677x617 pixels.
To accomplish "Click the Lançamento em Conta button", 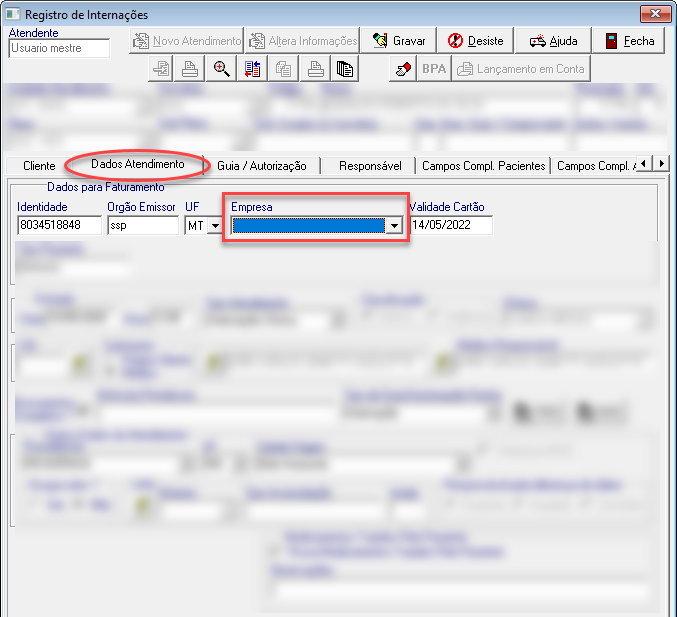I will coord(521,69).
